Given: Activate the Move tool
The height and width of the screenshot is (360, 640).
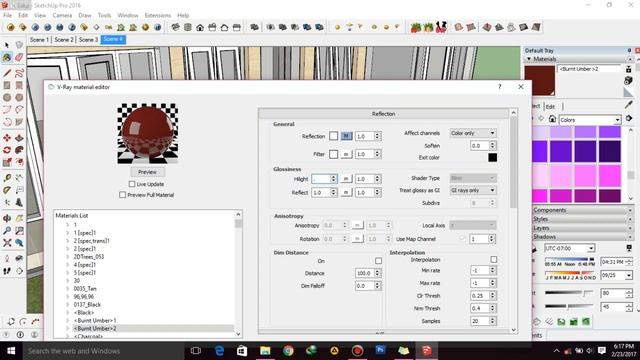Looking at the screenshot, I should click(7, 138).
